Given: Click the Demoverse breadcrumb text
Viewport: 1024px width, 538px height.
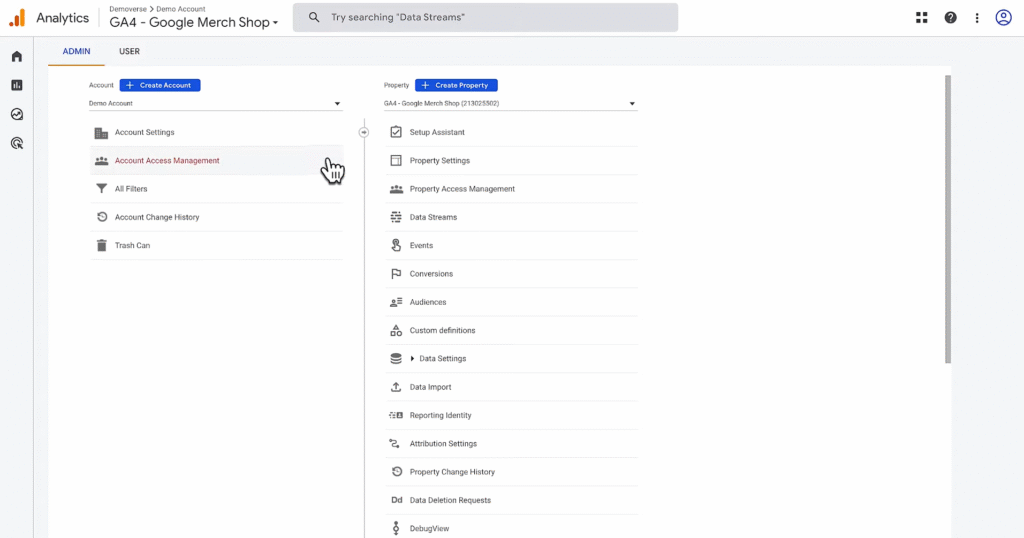Looking at the screenshot, I should click(x=128, y=9).
